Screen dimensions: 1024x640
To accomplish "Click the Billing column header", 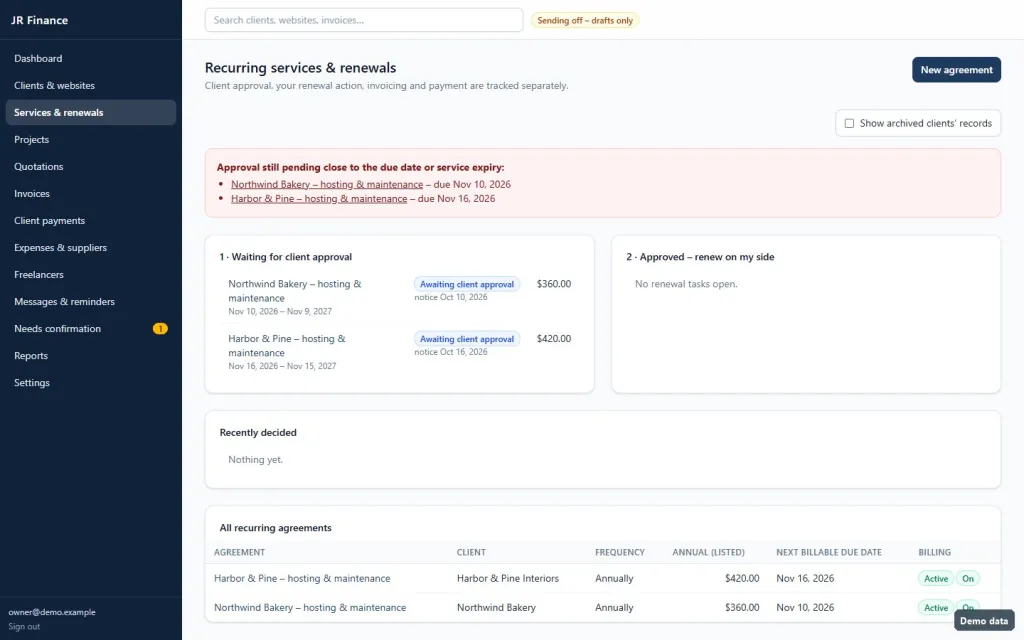I will pos(935,552).
